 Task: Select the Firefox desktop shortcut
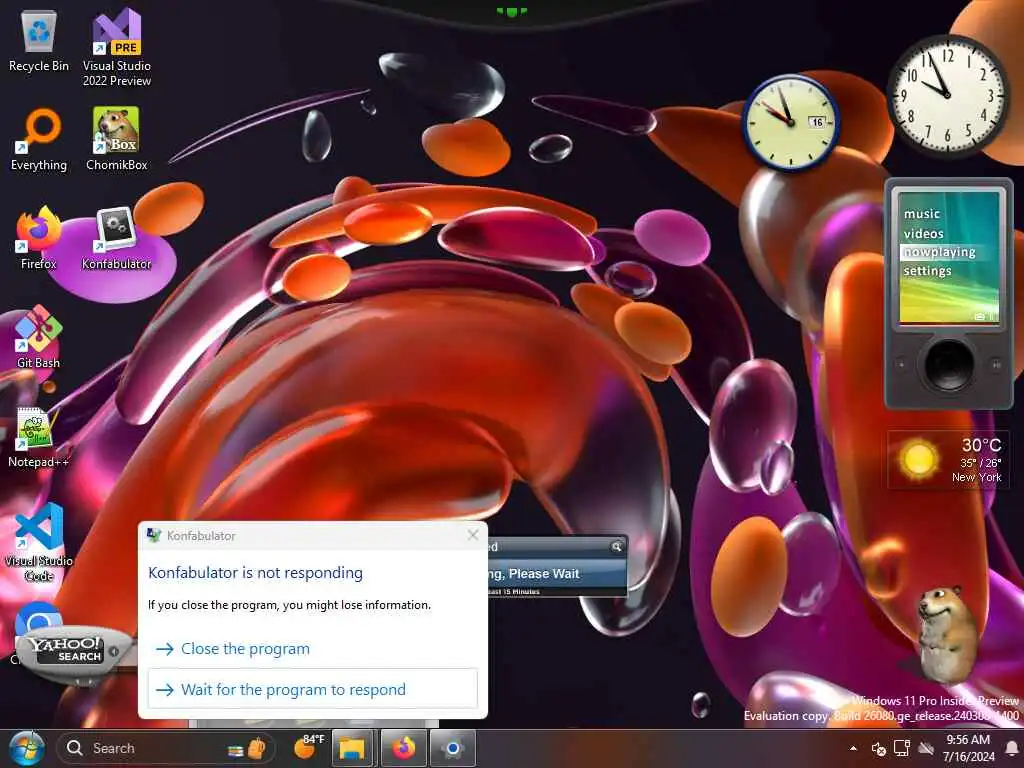(39, 238)
